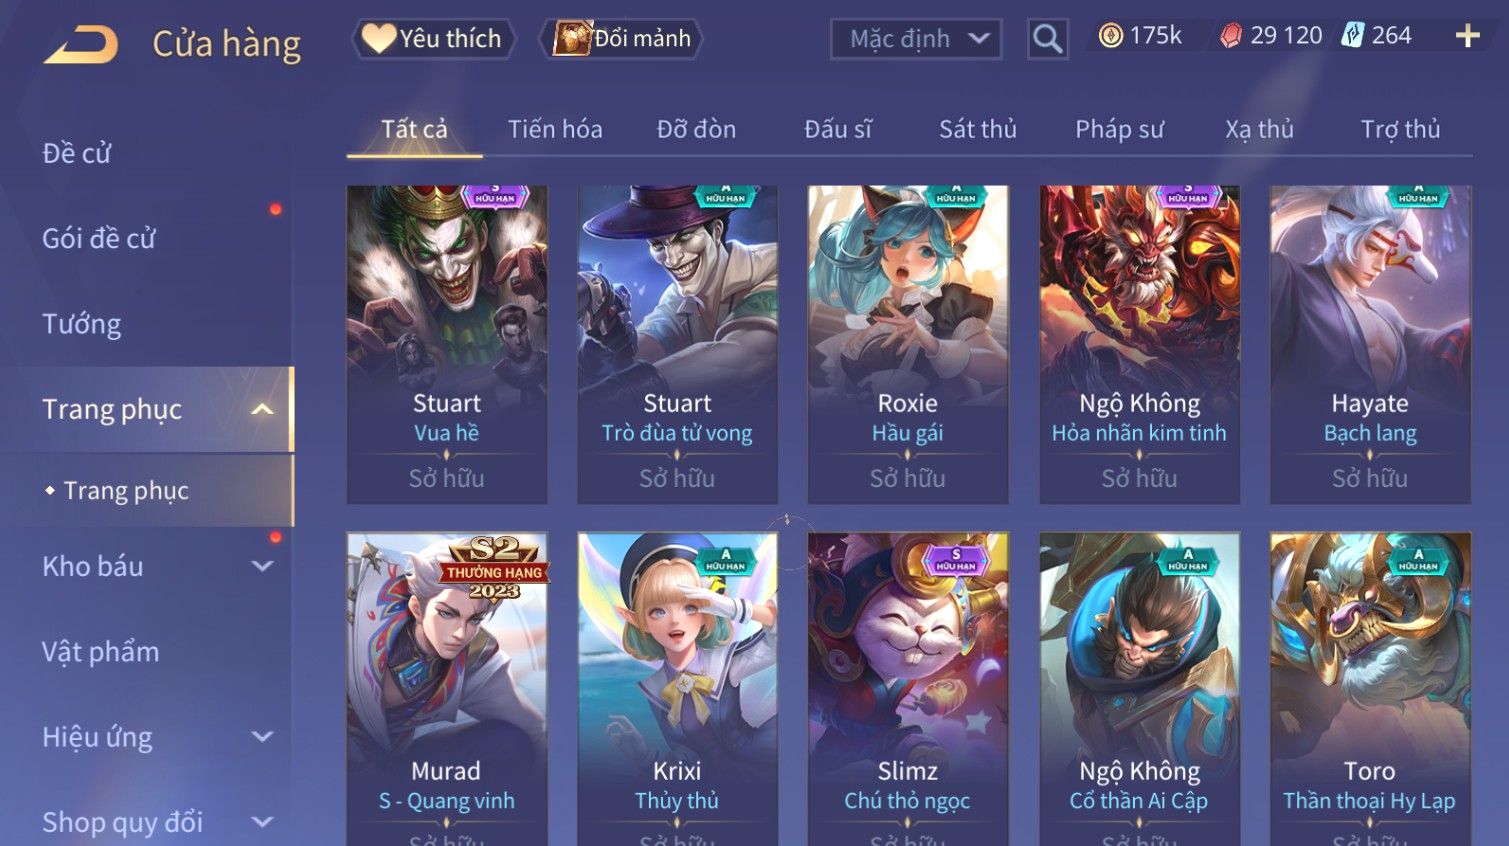This screenshot has width=1509, height=846.
Task: Open the Mặc định sort dropdown
Action: (x=915, y=39)
